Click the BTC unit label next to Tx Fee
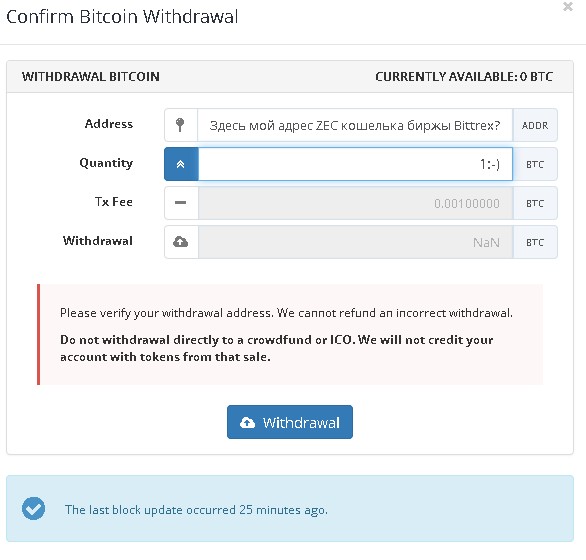586x560 pixels. (535, 203)
